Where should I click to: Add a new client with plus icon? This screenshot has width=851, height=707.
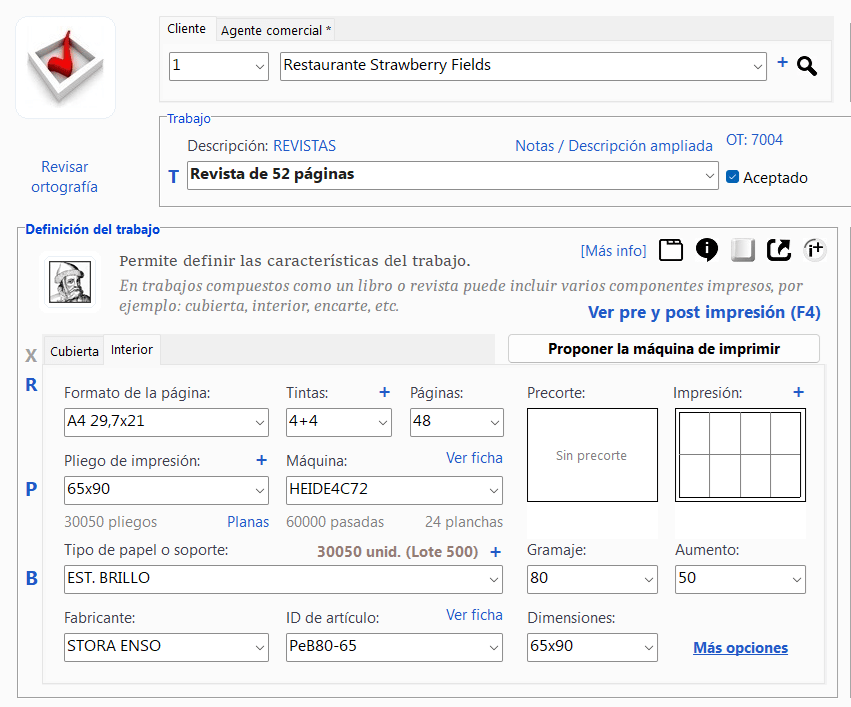(x=783, y=63)
